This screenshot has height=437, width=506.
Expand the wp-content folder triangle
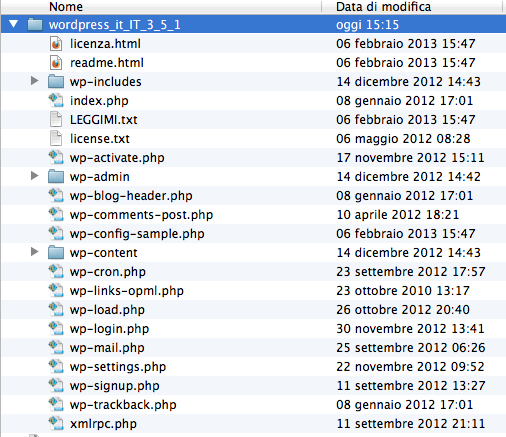pos(34,252)
